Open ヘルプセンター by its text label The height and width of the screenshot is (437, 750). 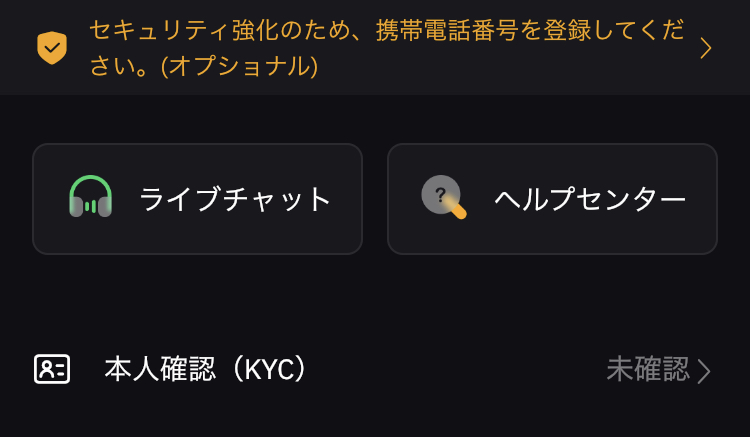pyautogui.click(x=590, y=199)
